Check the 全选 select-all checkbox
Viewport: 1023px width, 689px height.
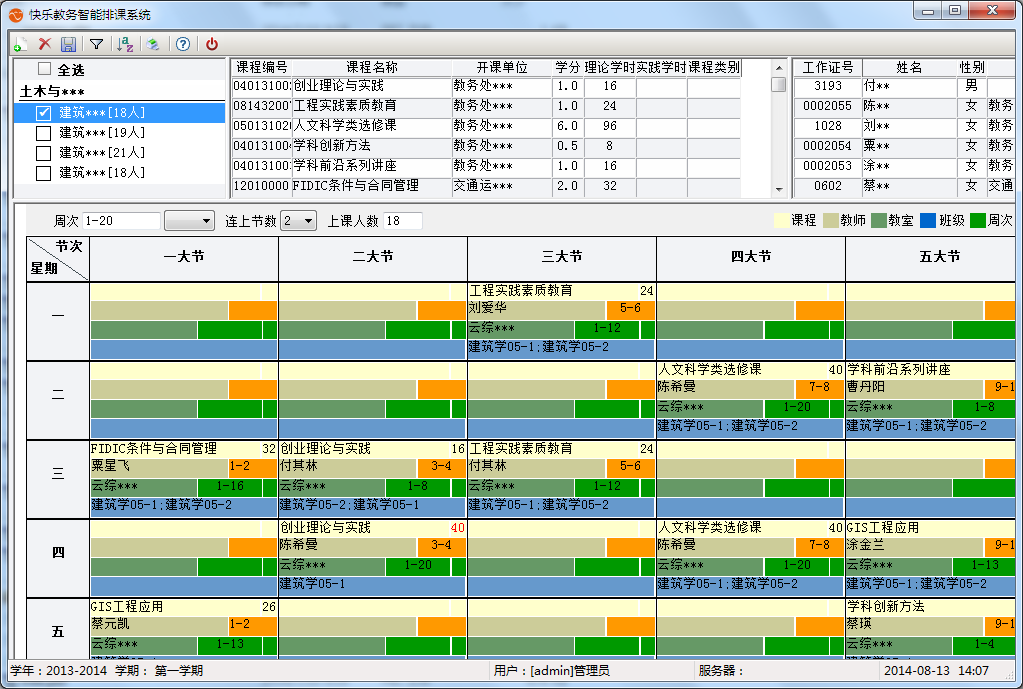click(44, 70)
